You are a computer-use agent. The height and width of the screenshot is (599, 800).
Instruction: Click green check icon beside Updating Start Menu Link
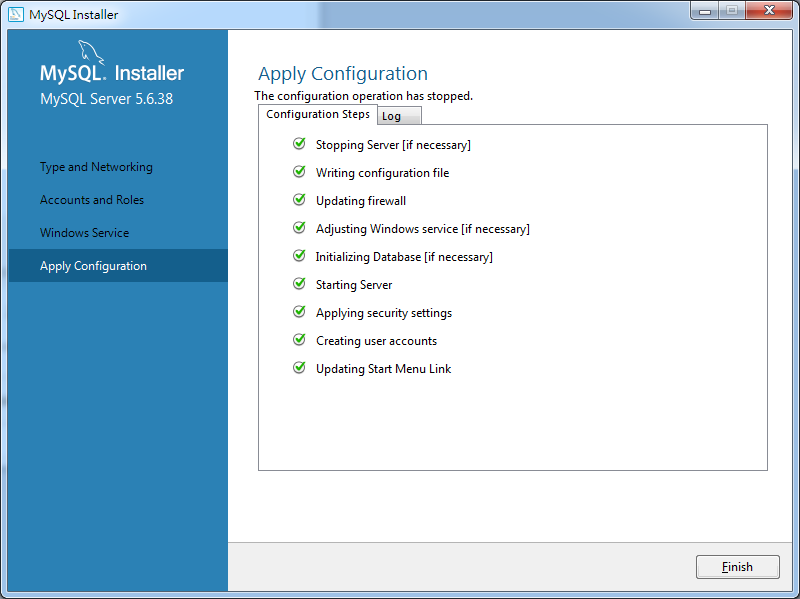299,368
